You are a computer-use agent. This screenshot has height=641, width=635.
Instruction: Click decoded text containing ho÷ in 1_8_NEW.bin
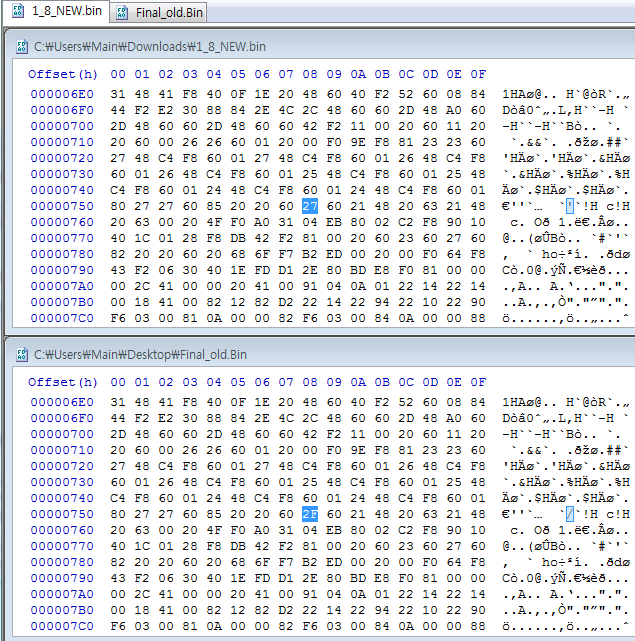pyautogui.click(x=566, y=254)
